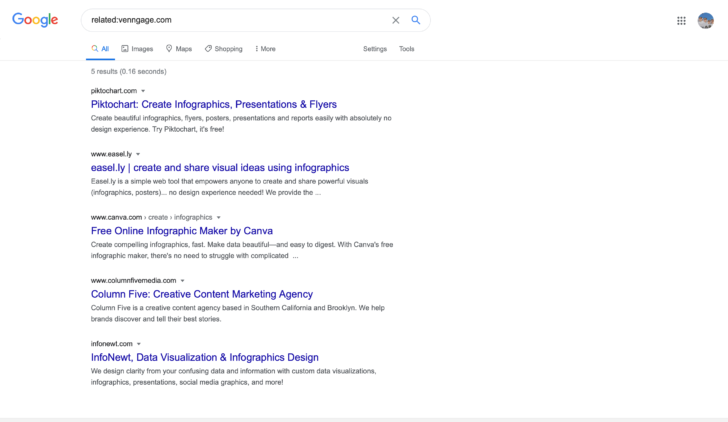Open the account profile avatar

coord(706,20)
